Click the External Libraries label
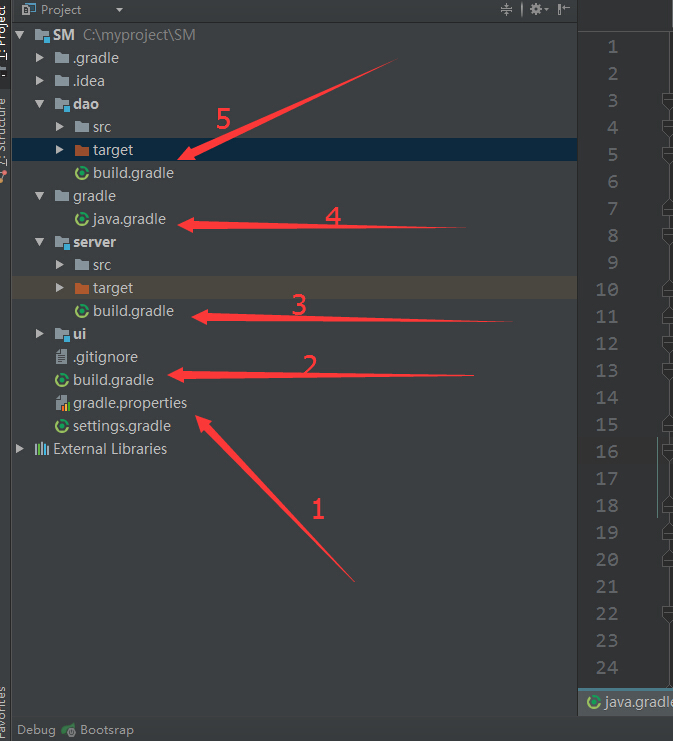The width and height of the screenshot is (673, 741). click(110, 448)
